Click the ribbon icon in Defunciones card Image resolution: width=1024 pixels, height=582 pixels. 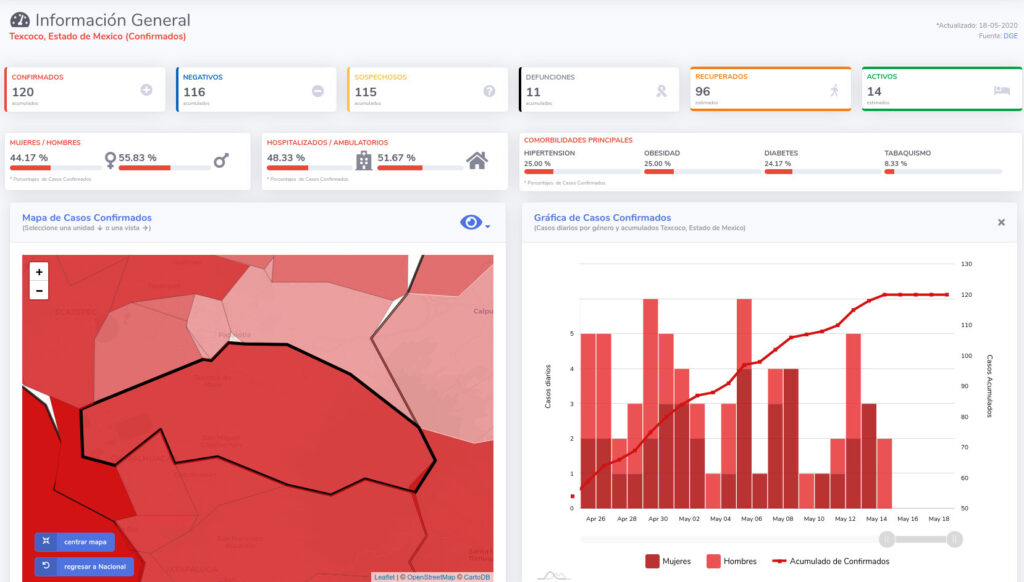click(x=661, y=91)
